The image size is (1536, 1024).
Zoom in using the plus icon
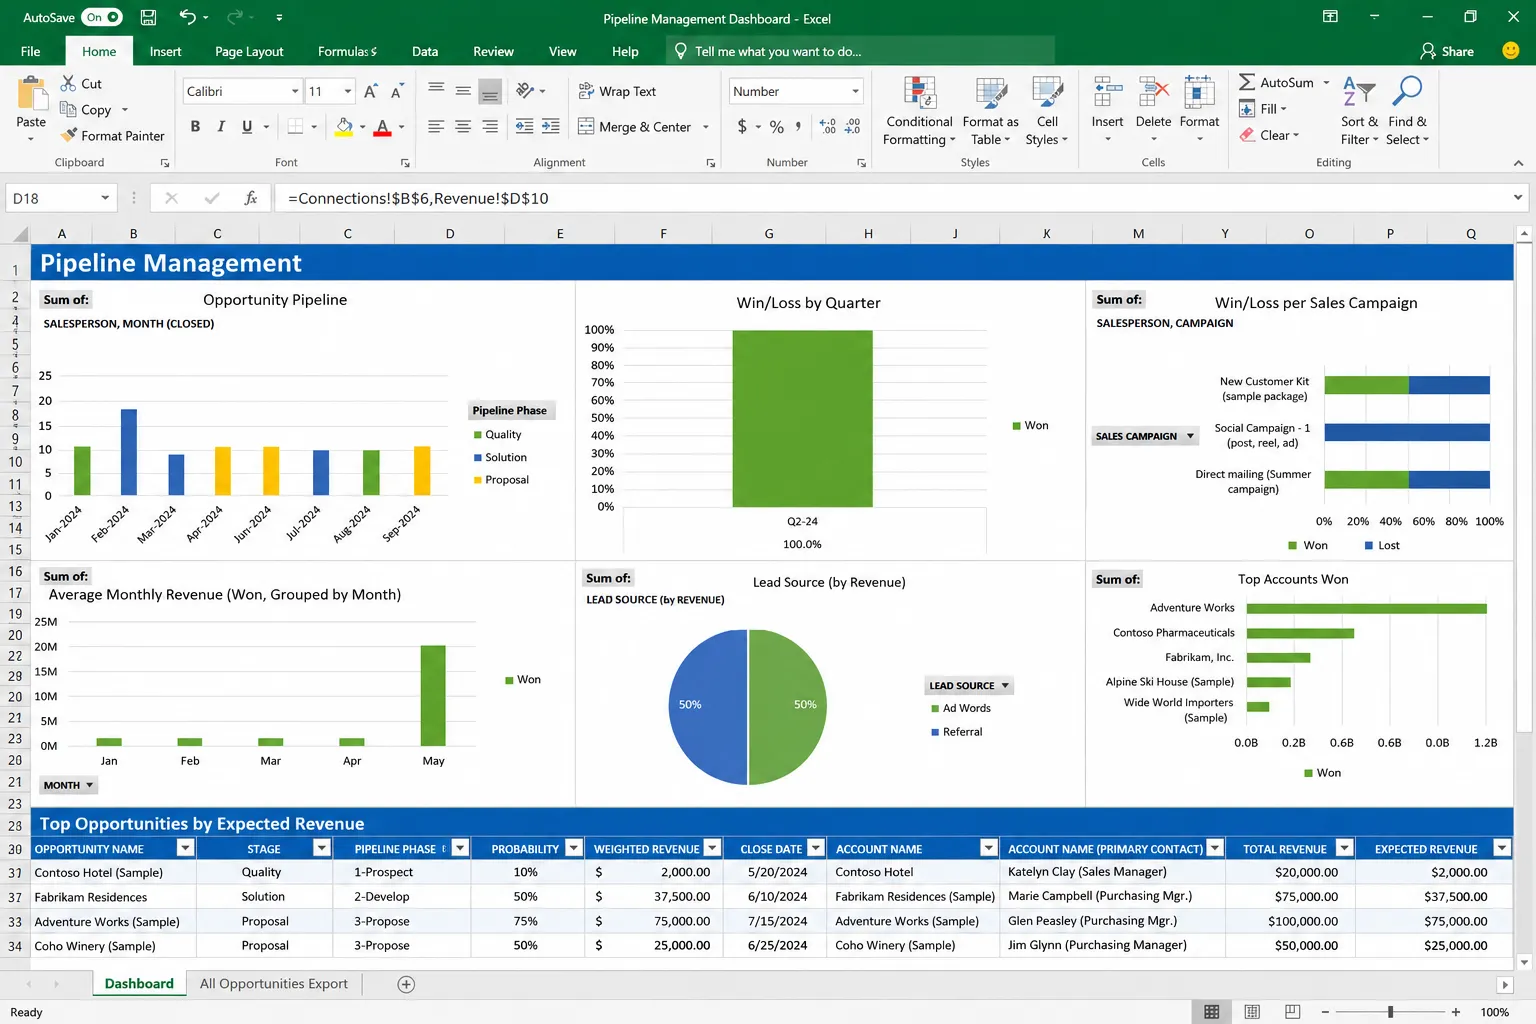pyautogui.click(x=1456, y=1012)
